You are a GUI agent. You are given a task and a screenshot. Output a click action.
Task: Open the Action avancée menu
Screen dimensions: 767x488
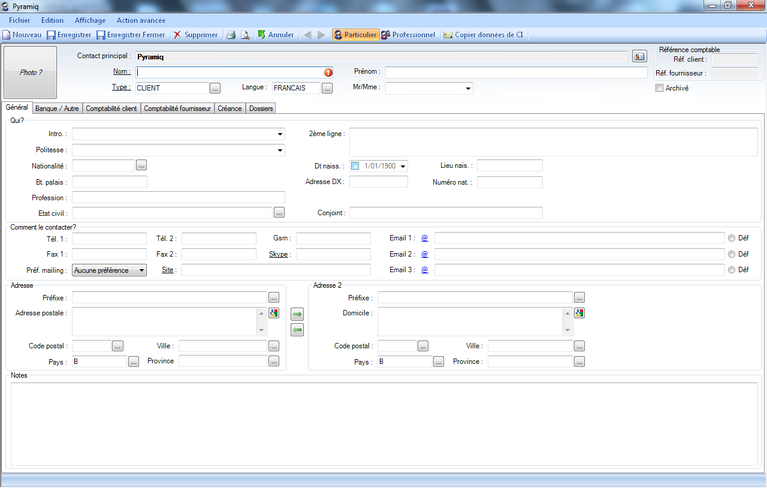pos(141,20)
